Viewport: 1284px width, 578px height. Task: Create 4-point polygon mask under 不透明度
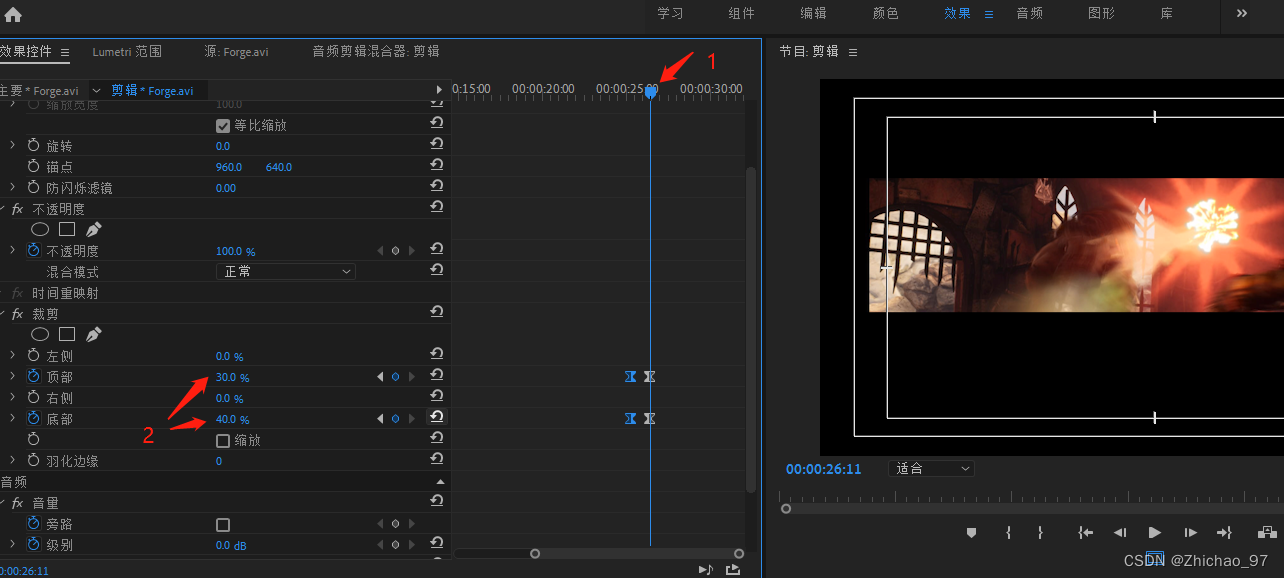click(x=67, y=229)
